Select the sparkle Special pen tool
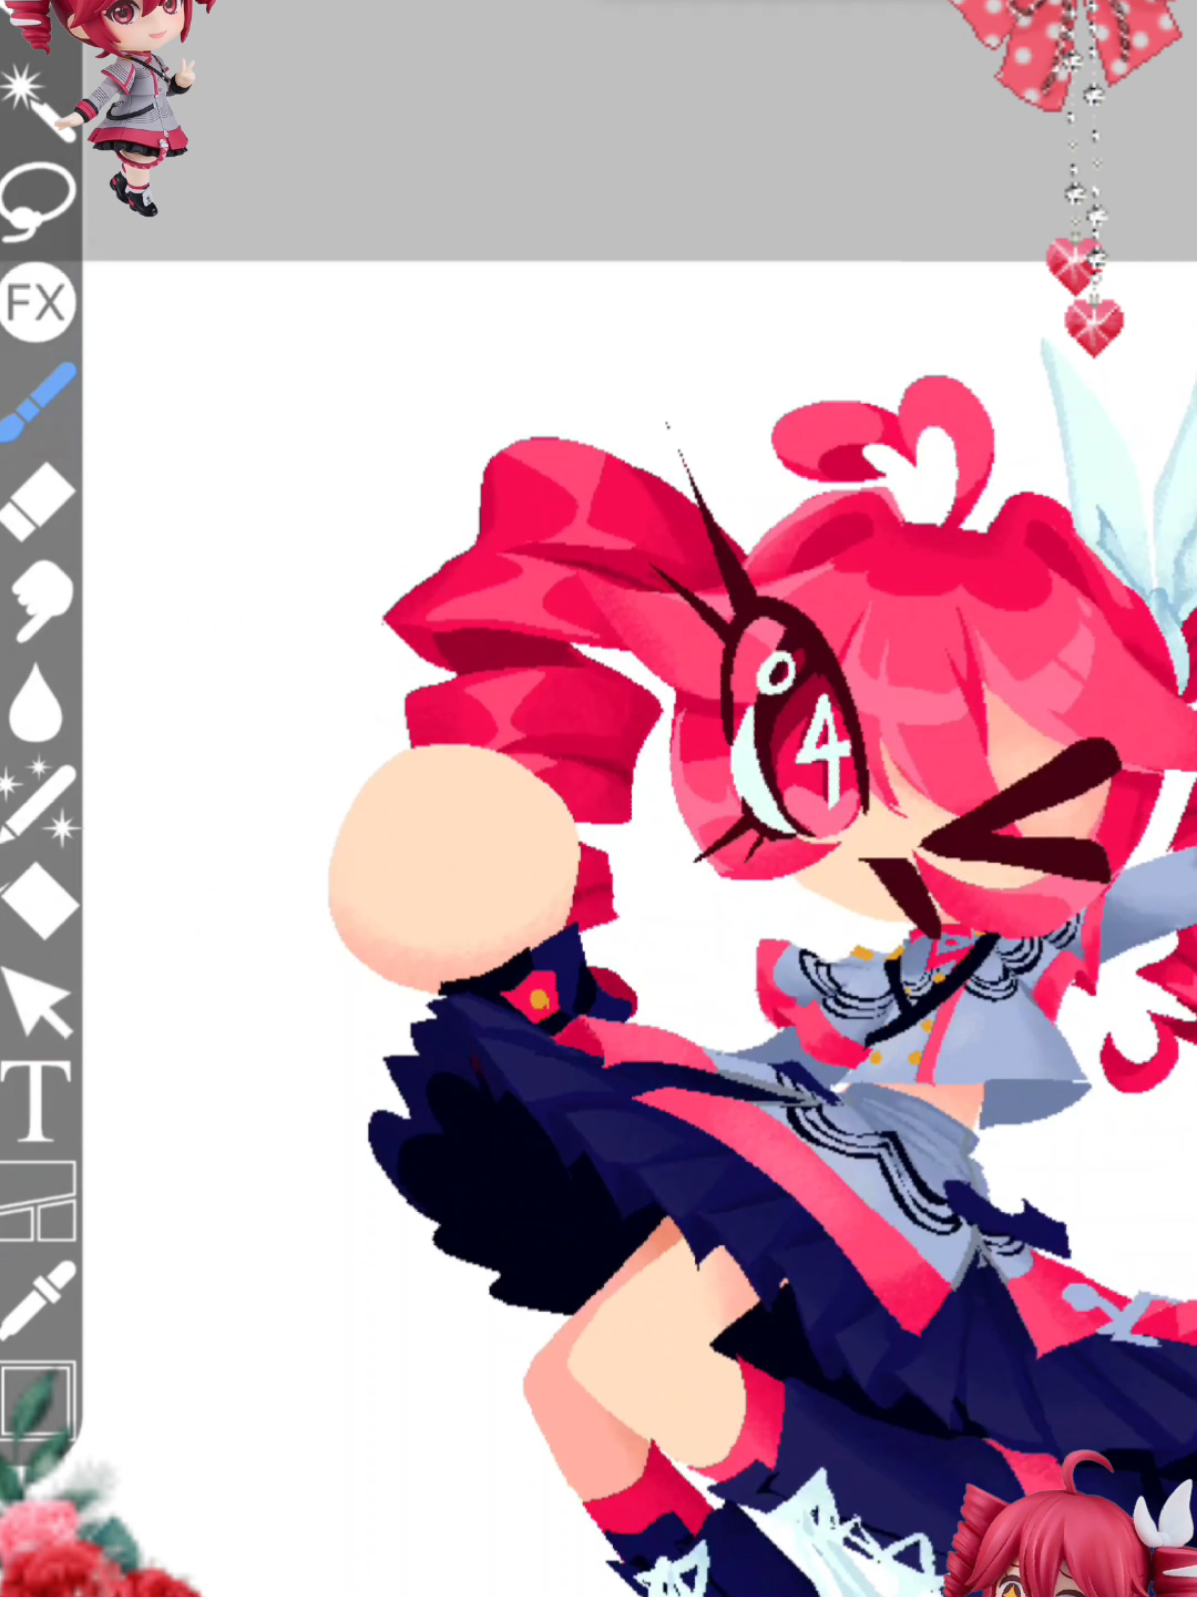The height and width of the screenshot is (1597, 1197). pyautogui.click(x=38, y=802)
